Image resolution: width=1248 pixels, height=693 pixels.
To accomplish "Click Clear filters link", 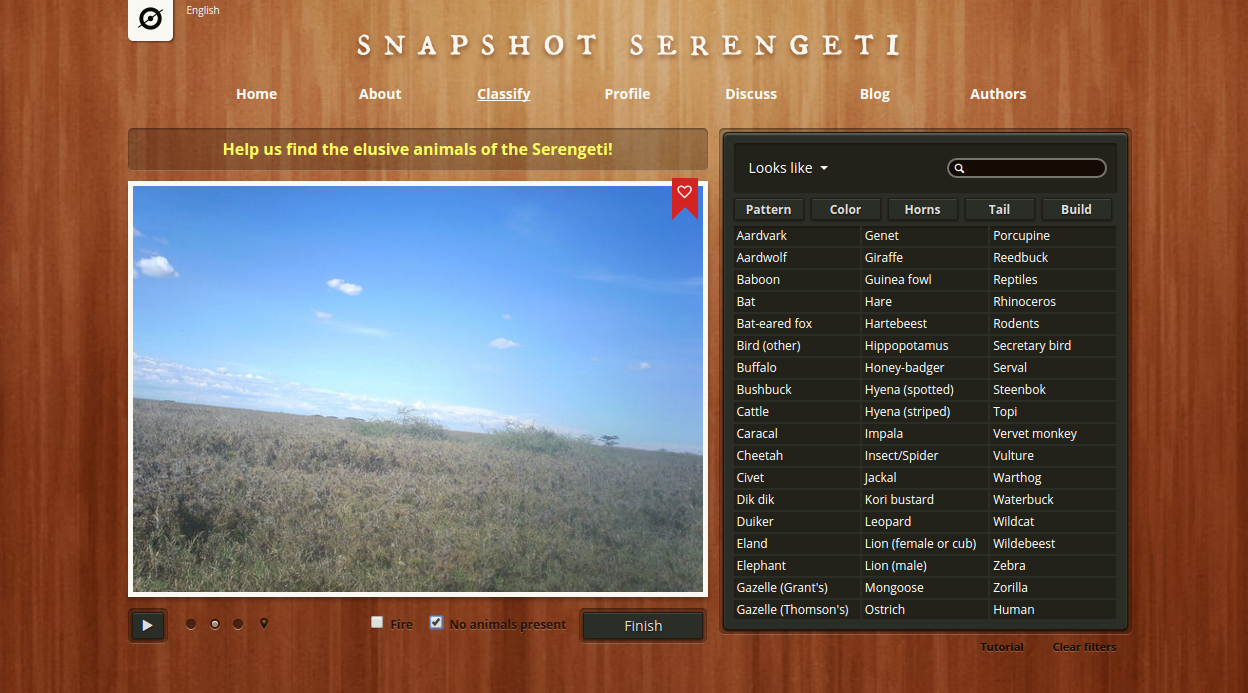I will [1084, 647].
